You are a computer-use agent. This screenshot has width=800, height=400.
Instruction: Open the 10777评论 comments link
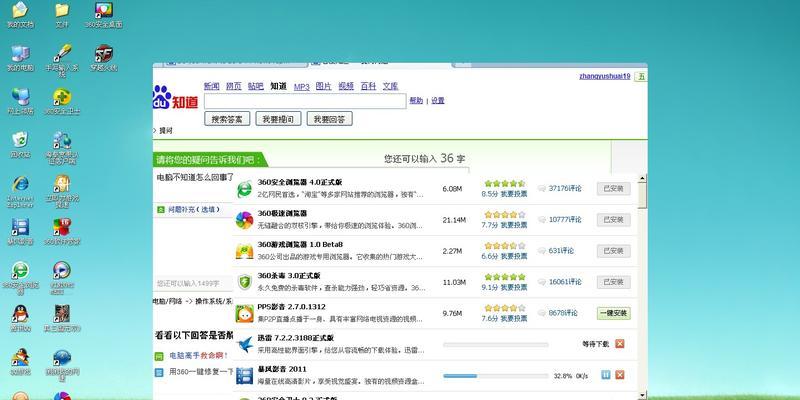565,219
